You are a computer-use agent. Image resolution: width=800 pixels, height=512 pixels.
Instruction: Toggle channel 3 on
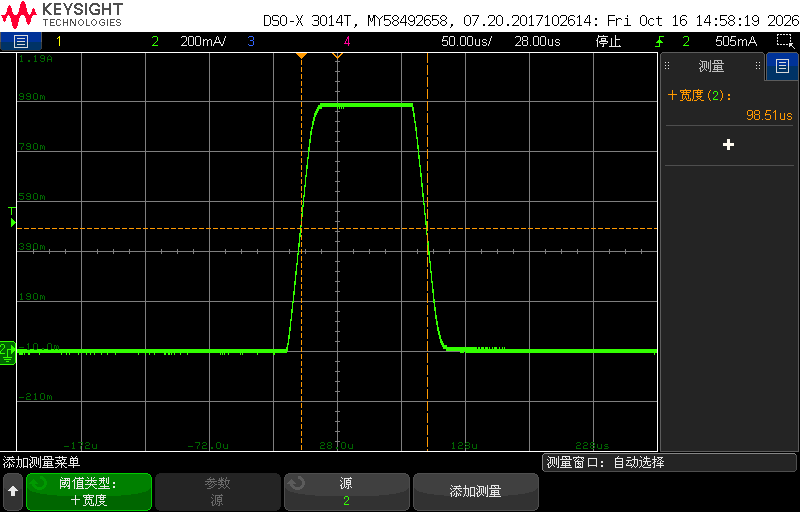251,41
